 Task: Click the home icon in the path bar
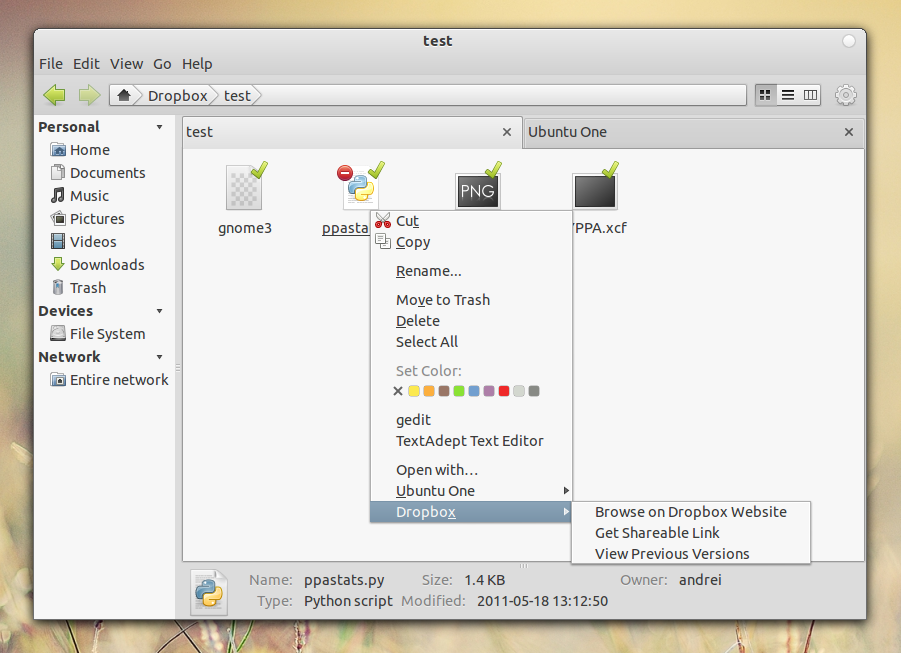[124, 95]
